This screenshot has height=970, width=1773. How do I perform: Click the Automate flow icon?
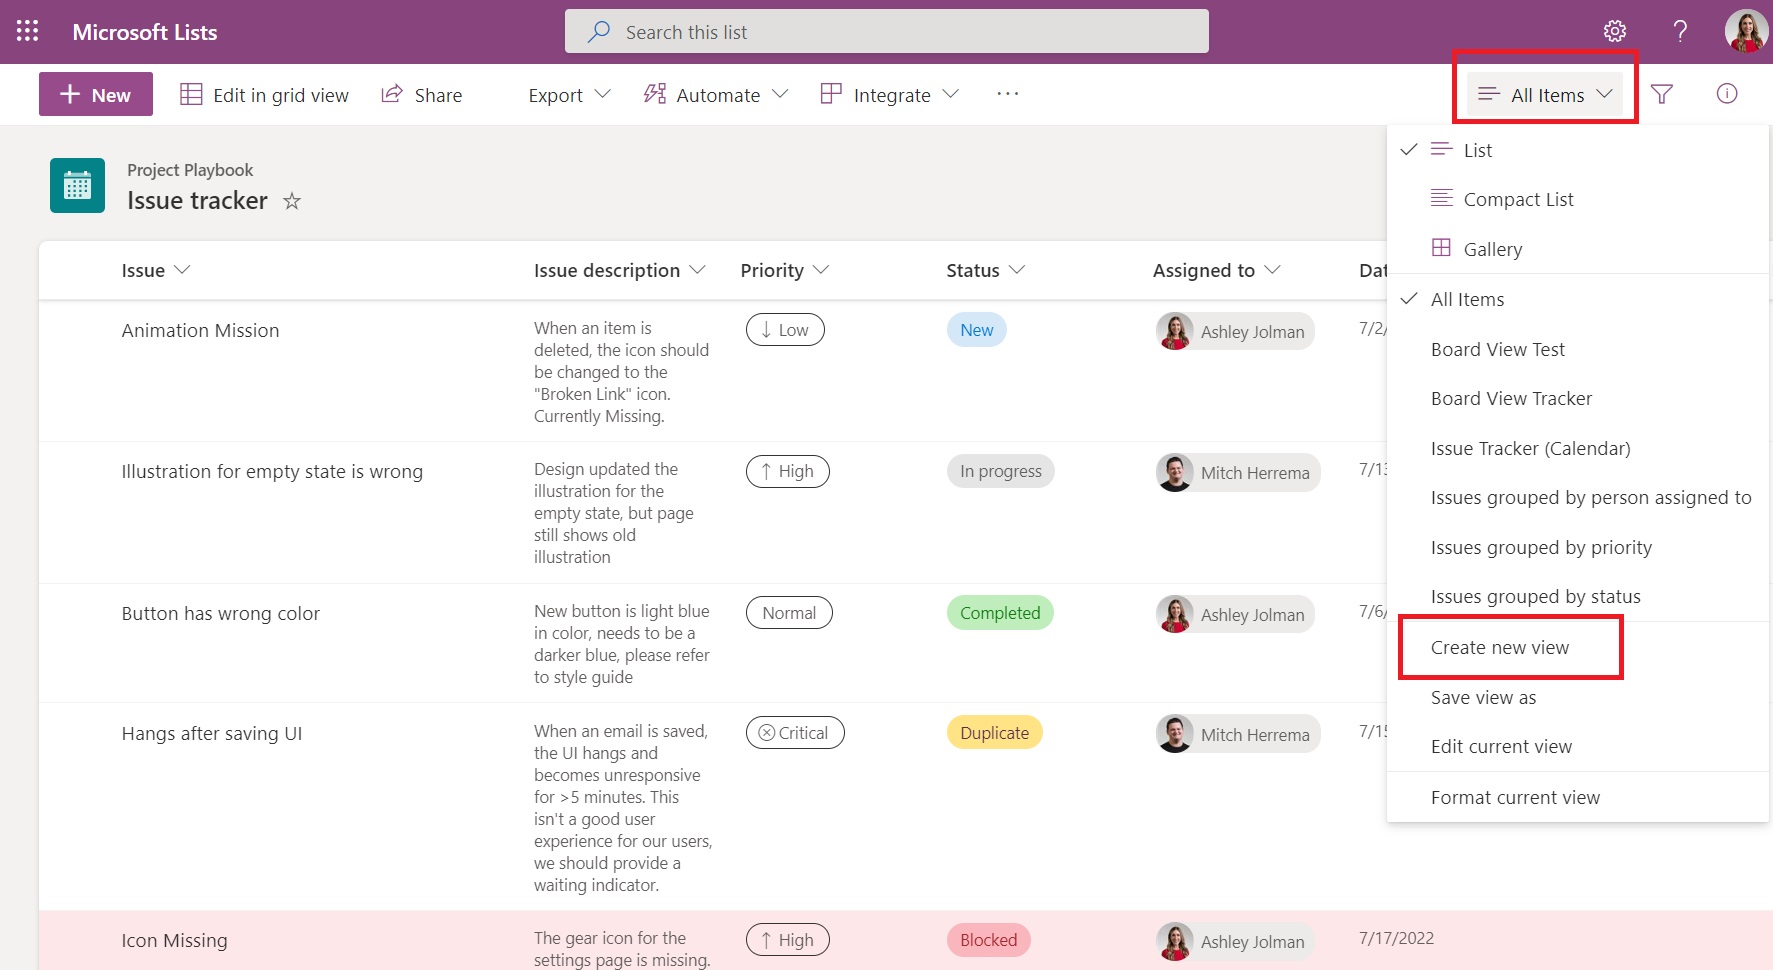(x=655, y=94)
